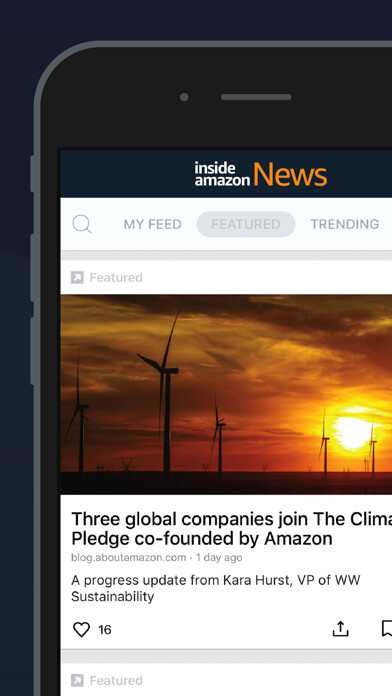
Task: Click the like count '16'
Action: (x=105, y=630)
